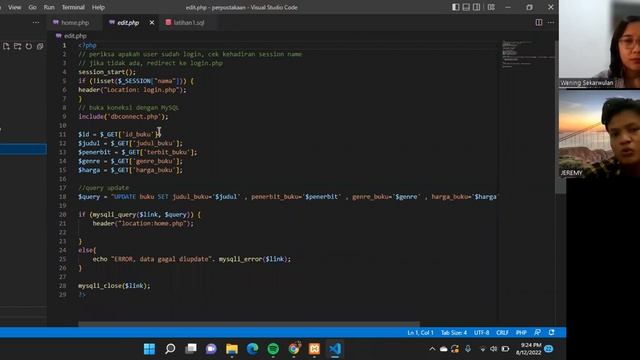This screenshot has width=640, height=360.
Task: Select the highlighted file row in Explorer
Action: tap(23, 149)
